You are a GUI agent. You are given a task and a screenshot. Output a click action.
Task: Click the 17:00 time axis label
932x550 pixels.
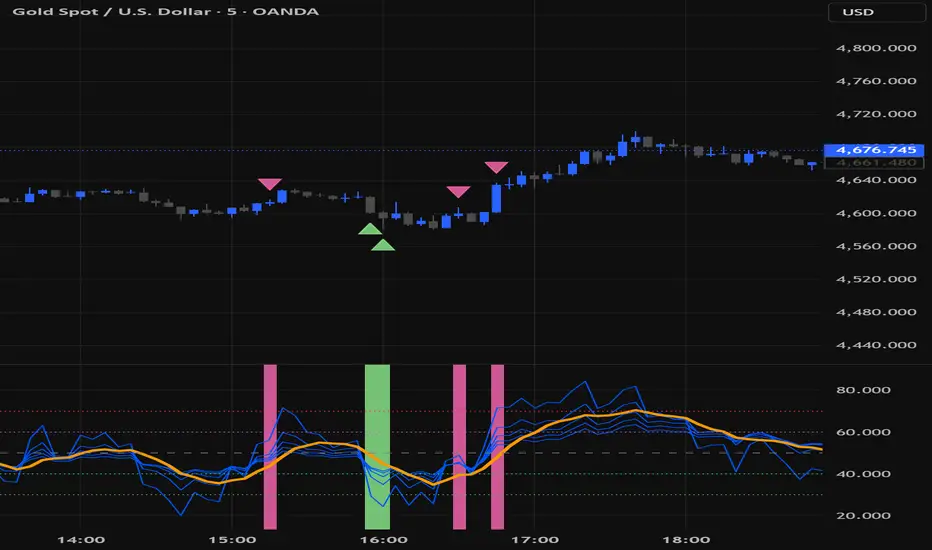coord(535,540)
